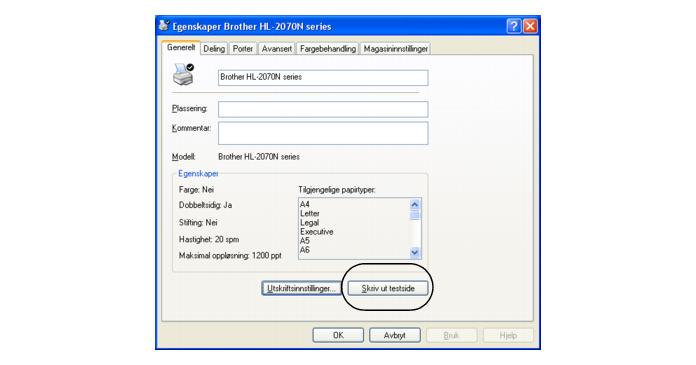The width and height of the screenshot is (696, 365).
Task: Click the paper types scrollbar thumb
Action: 415,215
